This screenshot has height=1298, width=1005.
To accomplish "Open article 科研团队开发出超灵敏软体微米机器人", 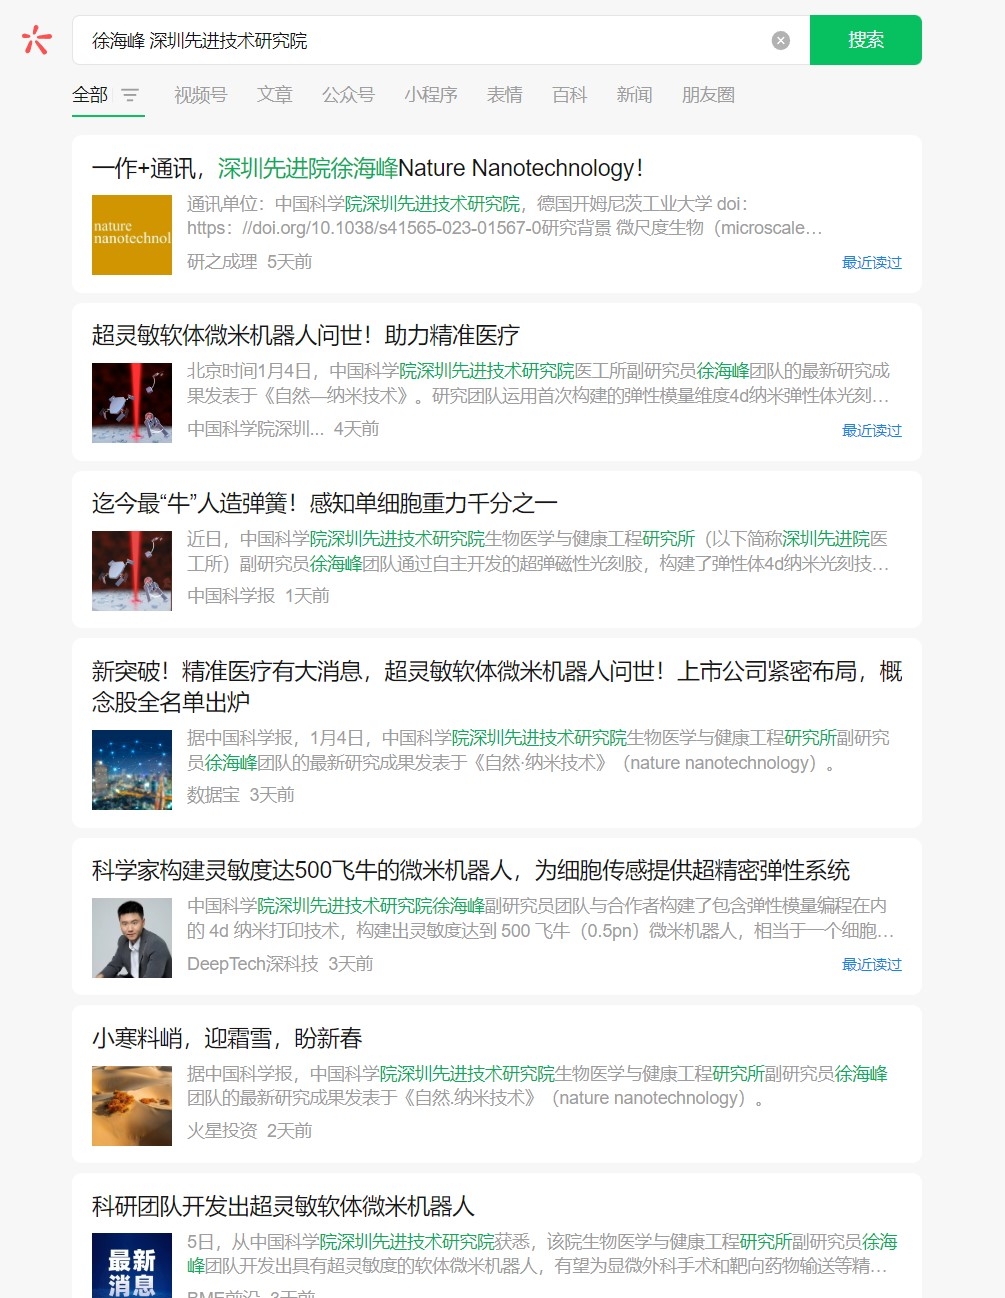I will (283, 1206).
